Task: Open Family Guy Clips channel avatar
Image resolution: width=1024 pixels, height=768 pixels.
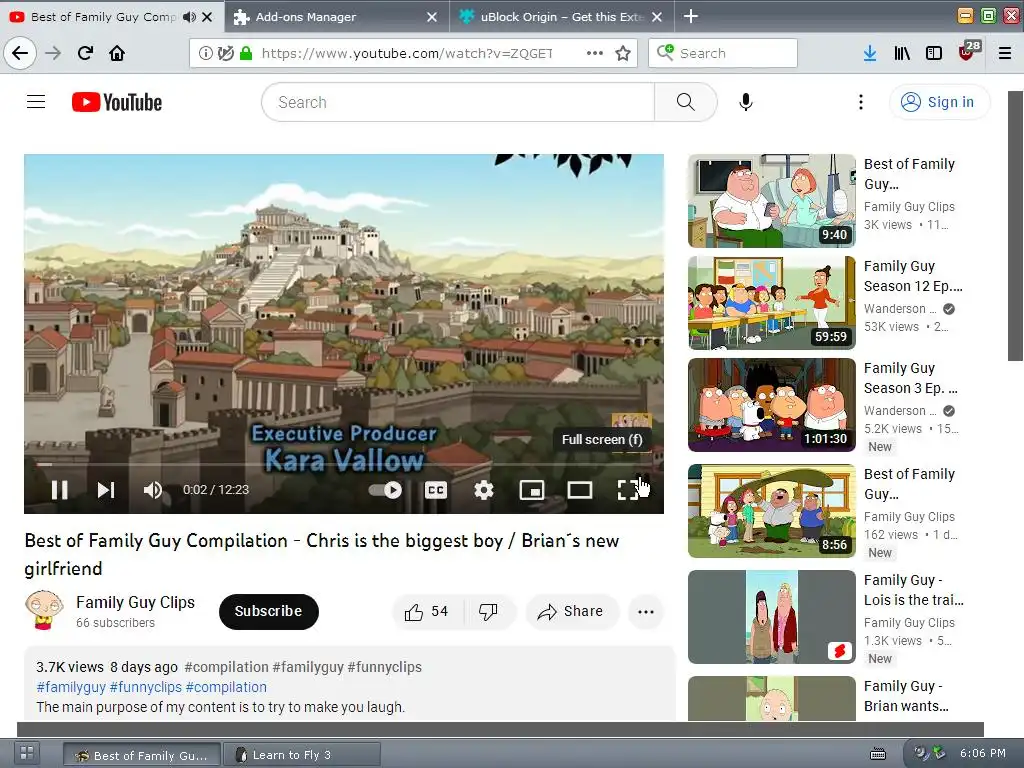Action: (44, 610)
